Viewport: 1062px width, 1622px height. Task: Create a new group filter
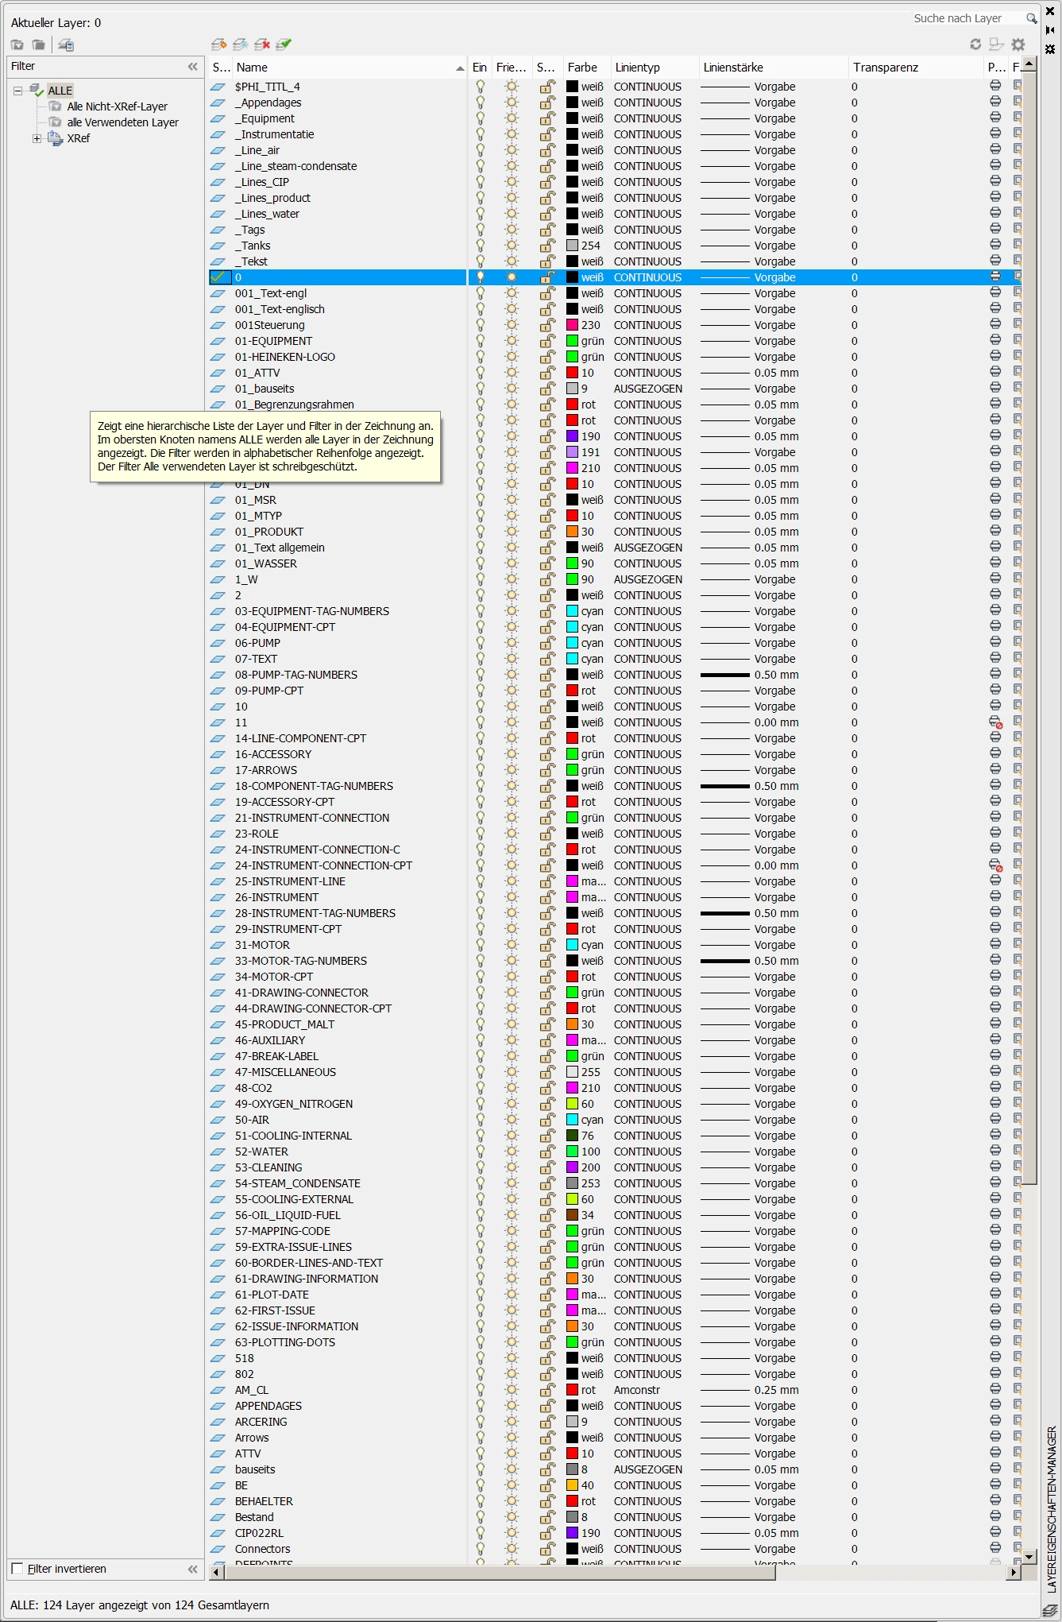[x=39, y=44]
